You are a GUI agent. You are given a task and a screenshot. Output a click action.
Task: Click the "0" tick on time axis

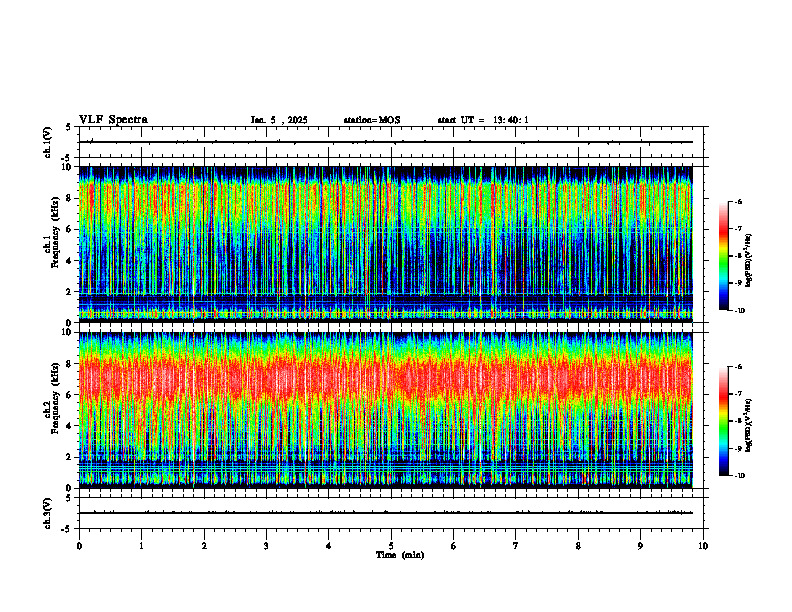[79, 546]
